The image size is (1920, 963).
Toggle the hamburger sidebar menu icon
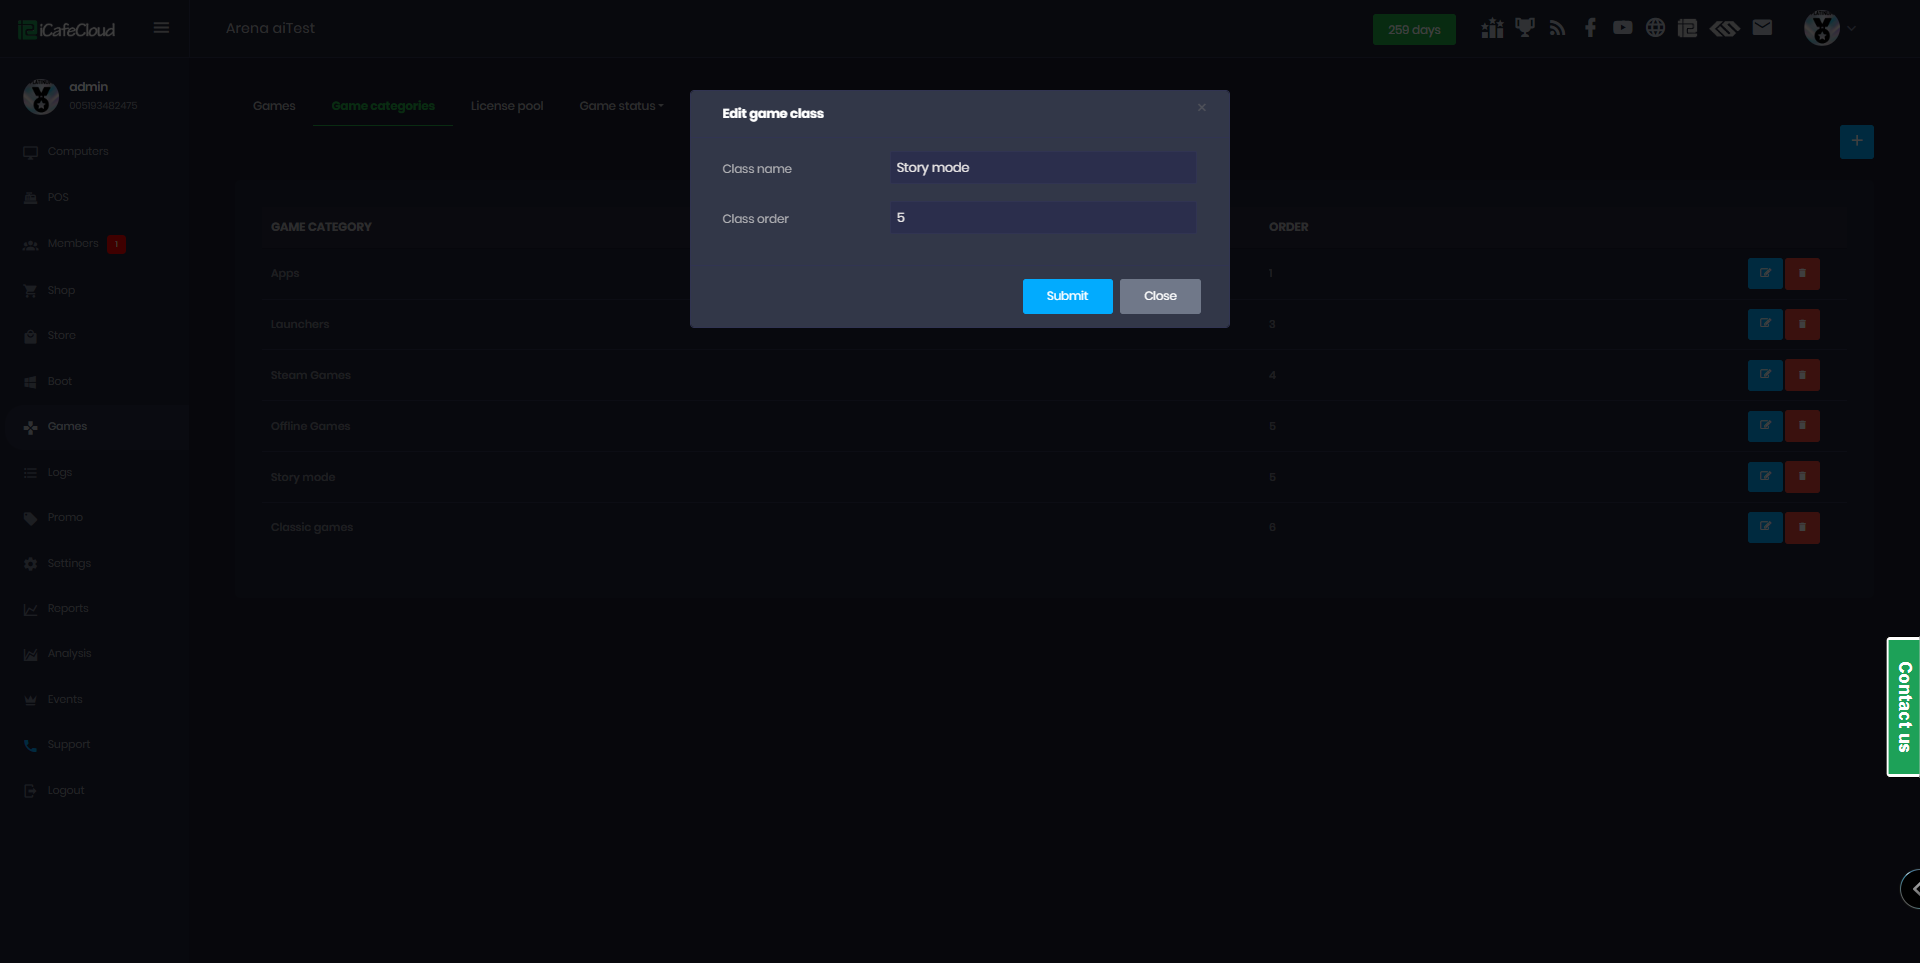161,28
